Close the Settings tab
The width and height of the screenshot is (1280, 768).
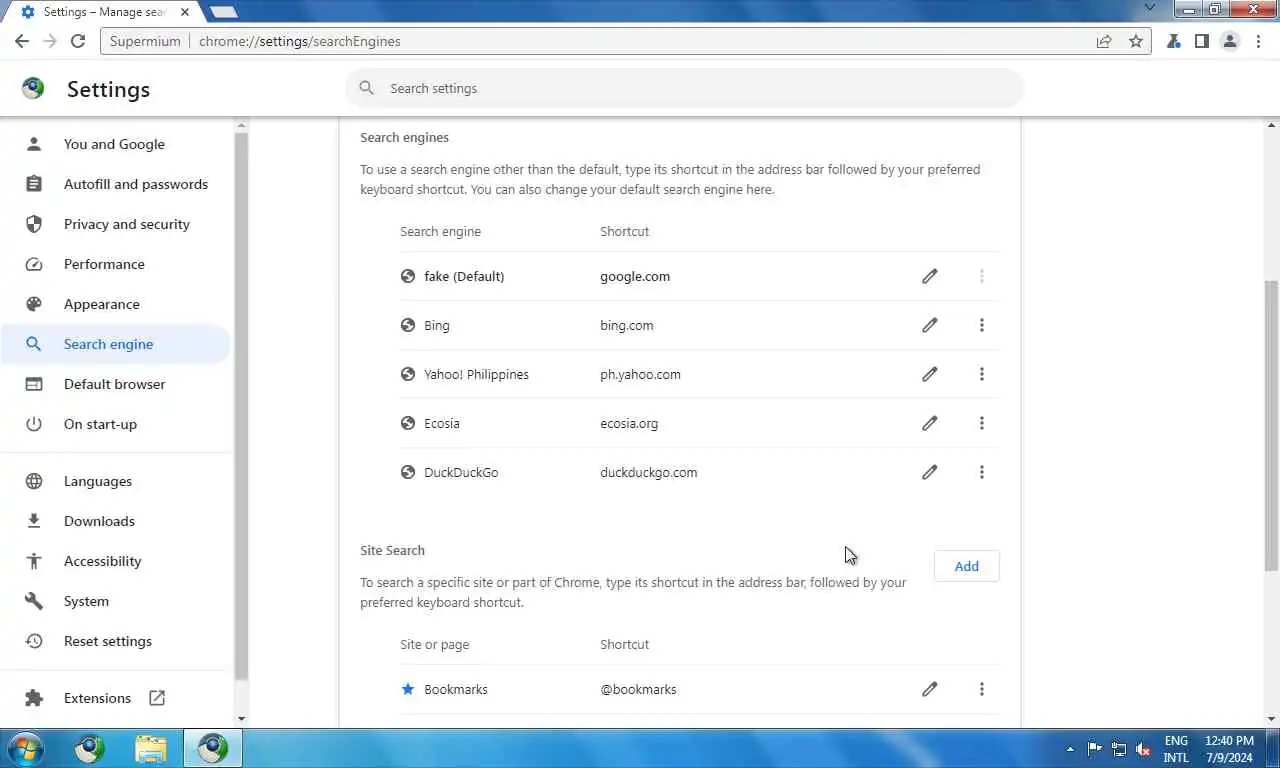[x=185, y=12]
